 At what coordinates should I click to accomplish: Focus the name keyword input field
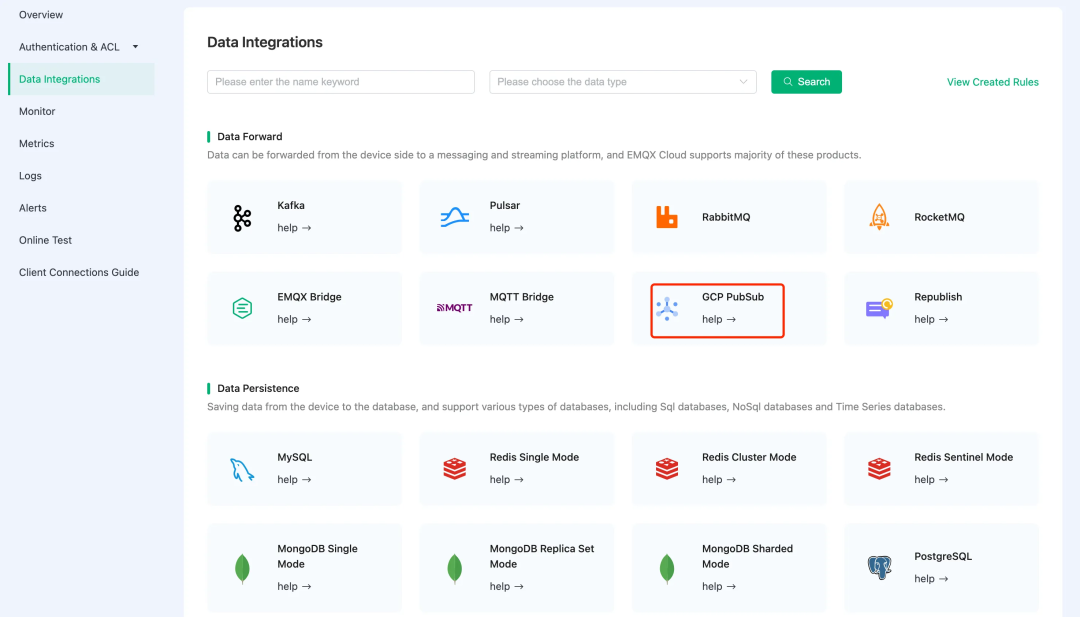pyautogui.click(x=340, y=82)
